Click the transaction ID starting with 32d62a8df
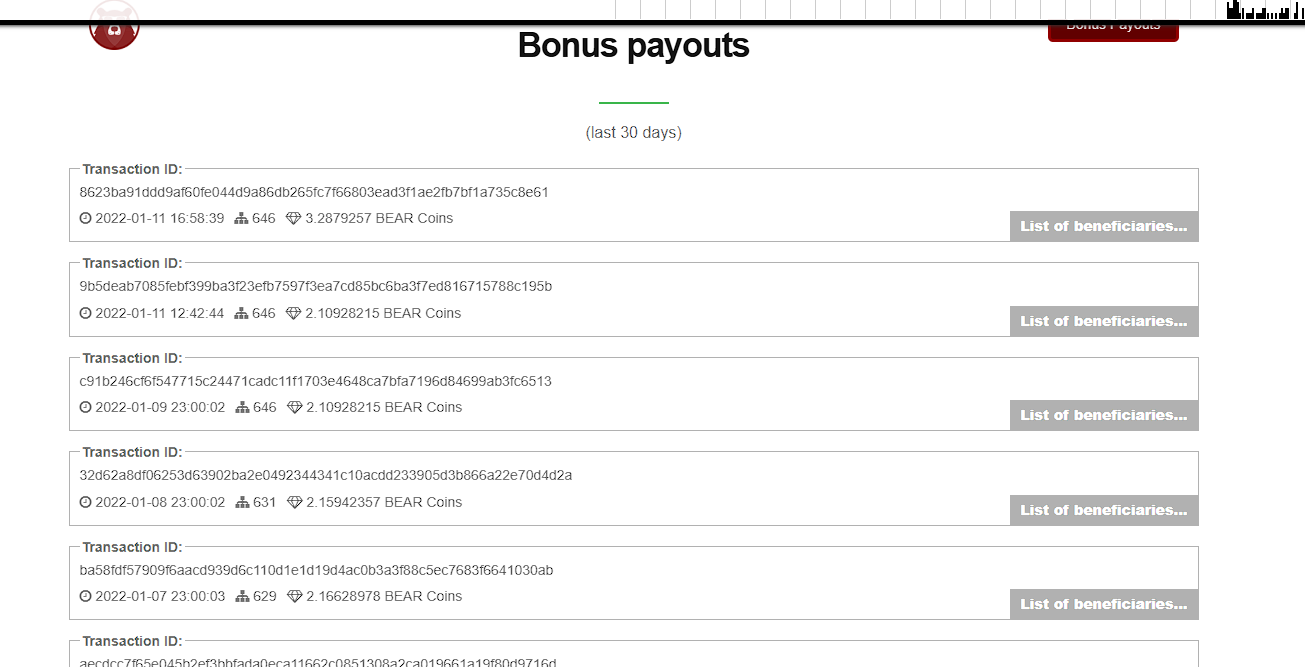The image size is (1305, 667). 325,475
